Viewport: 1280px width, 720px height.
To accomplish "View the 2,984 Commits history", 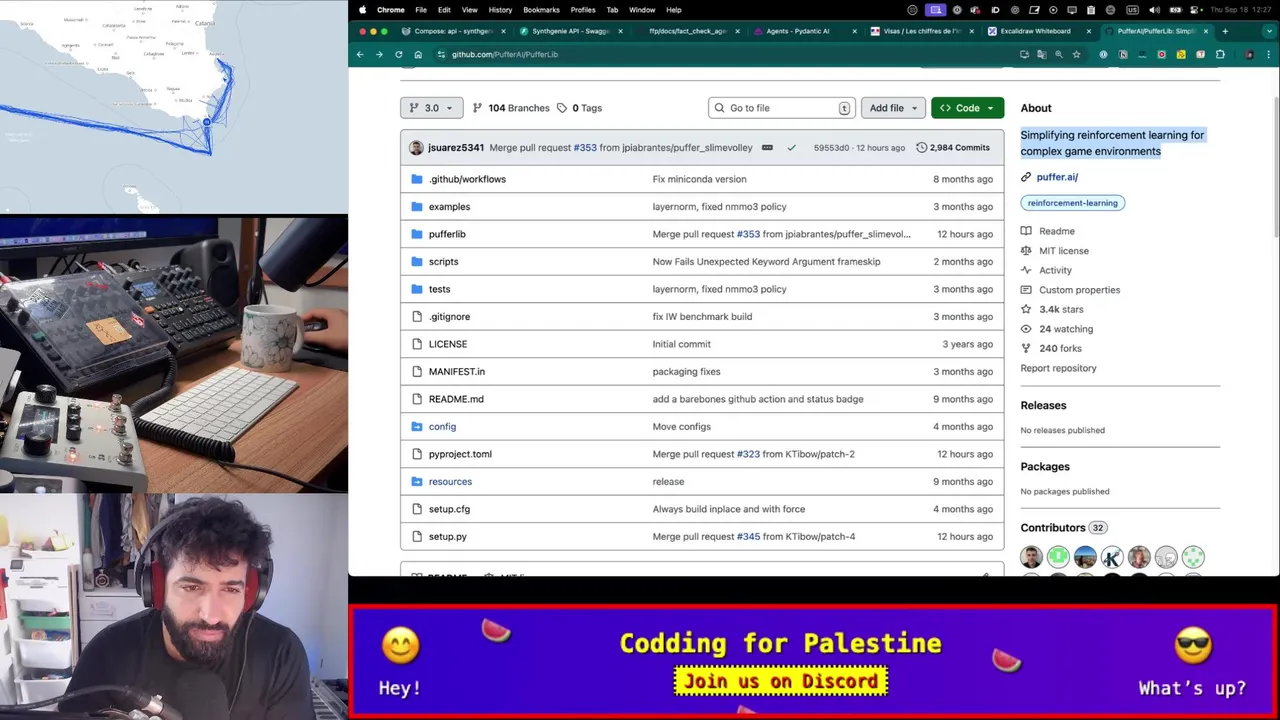I will tap(953, 148).
